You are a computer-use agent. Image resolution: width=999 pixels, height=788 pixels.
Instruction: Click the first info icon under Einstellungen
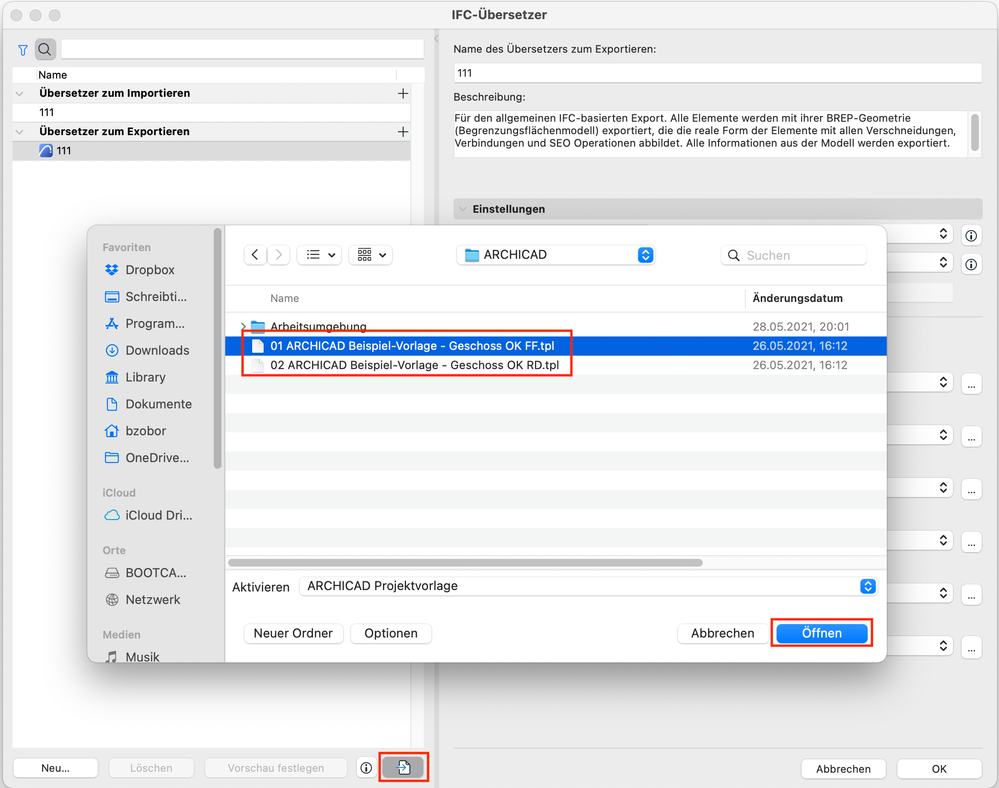(971, 236)
